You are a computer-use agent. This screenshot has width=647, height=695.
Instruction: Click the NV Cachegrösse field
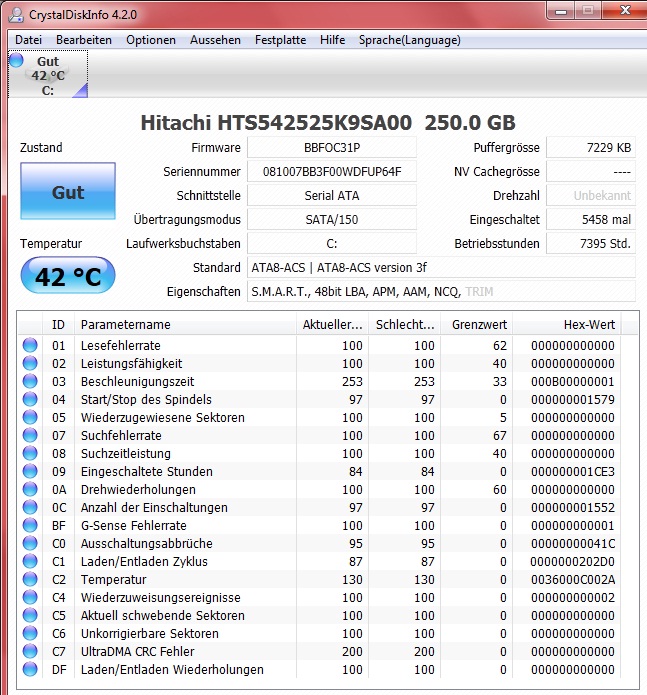[591, 172]
